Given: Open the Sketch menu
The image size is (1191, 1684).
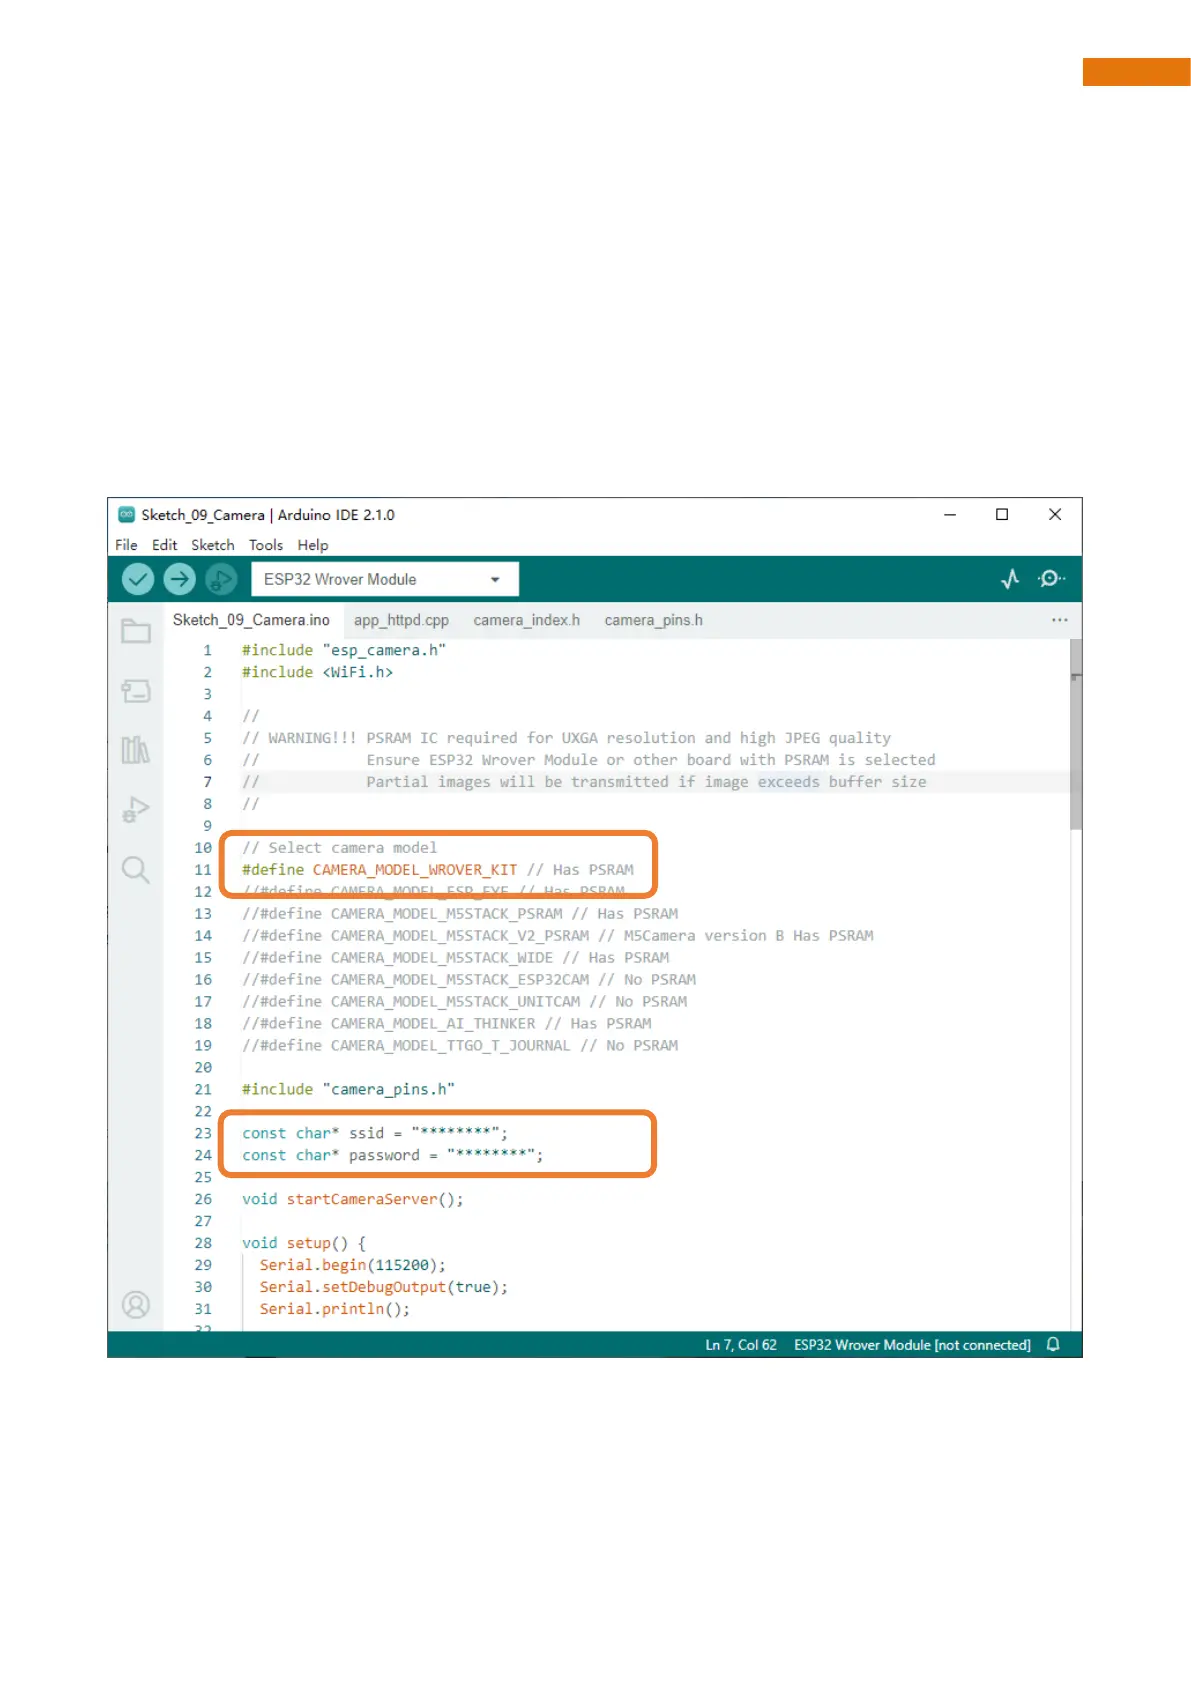Looking at the screenshot, I should [213, 545].
